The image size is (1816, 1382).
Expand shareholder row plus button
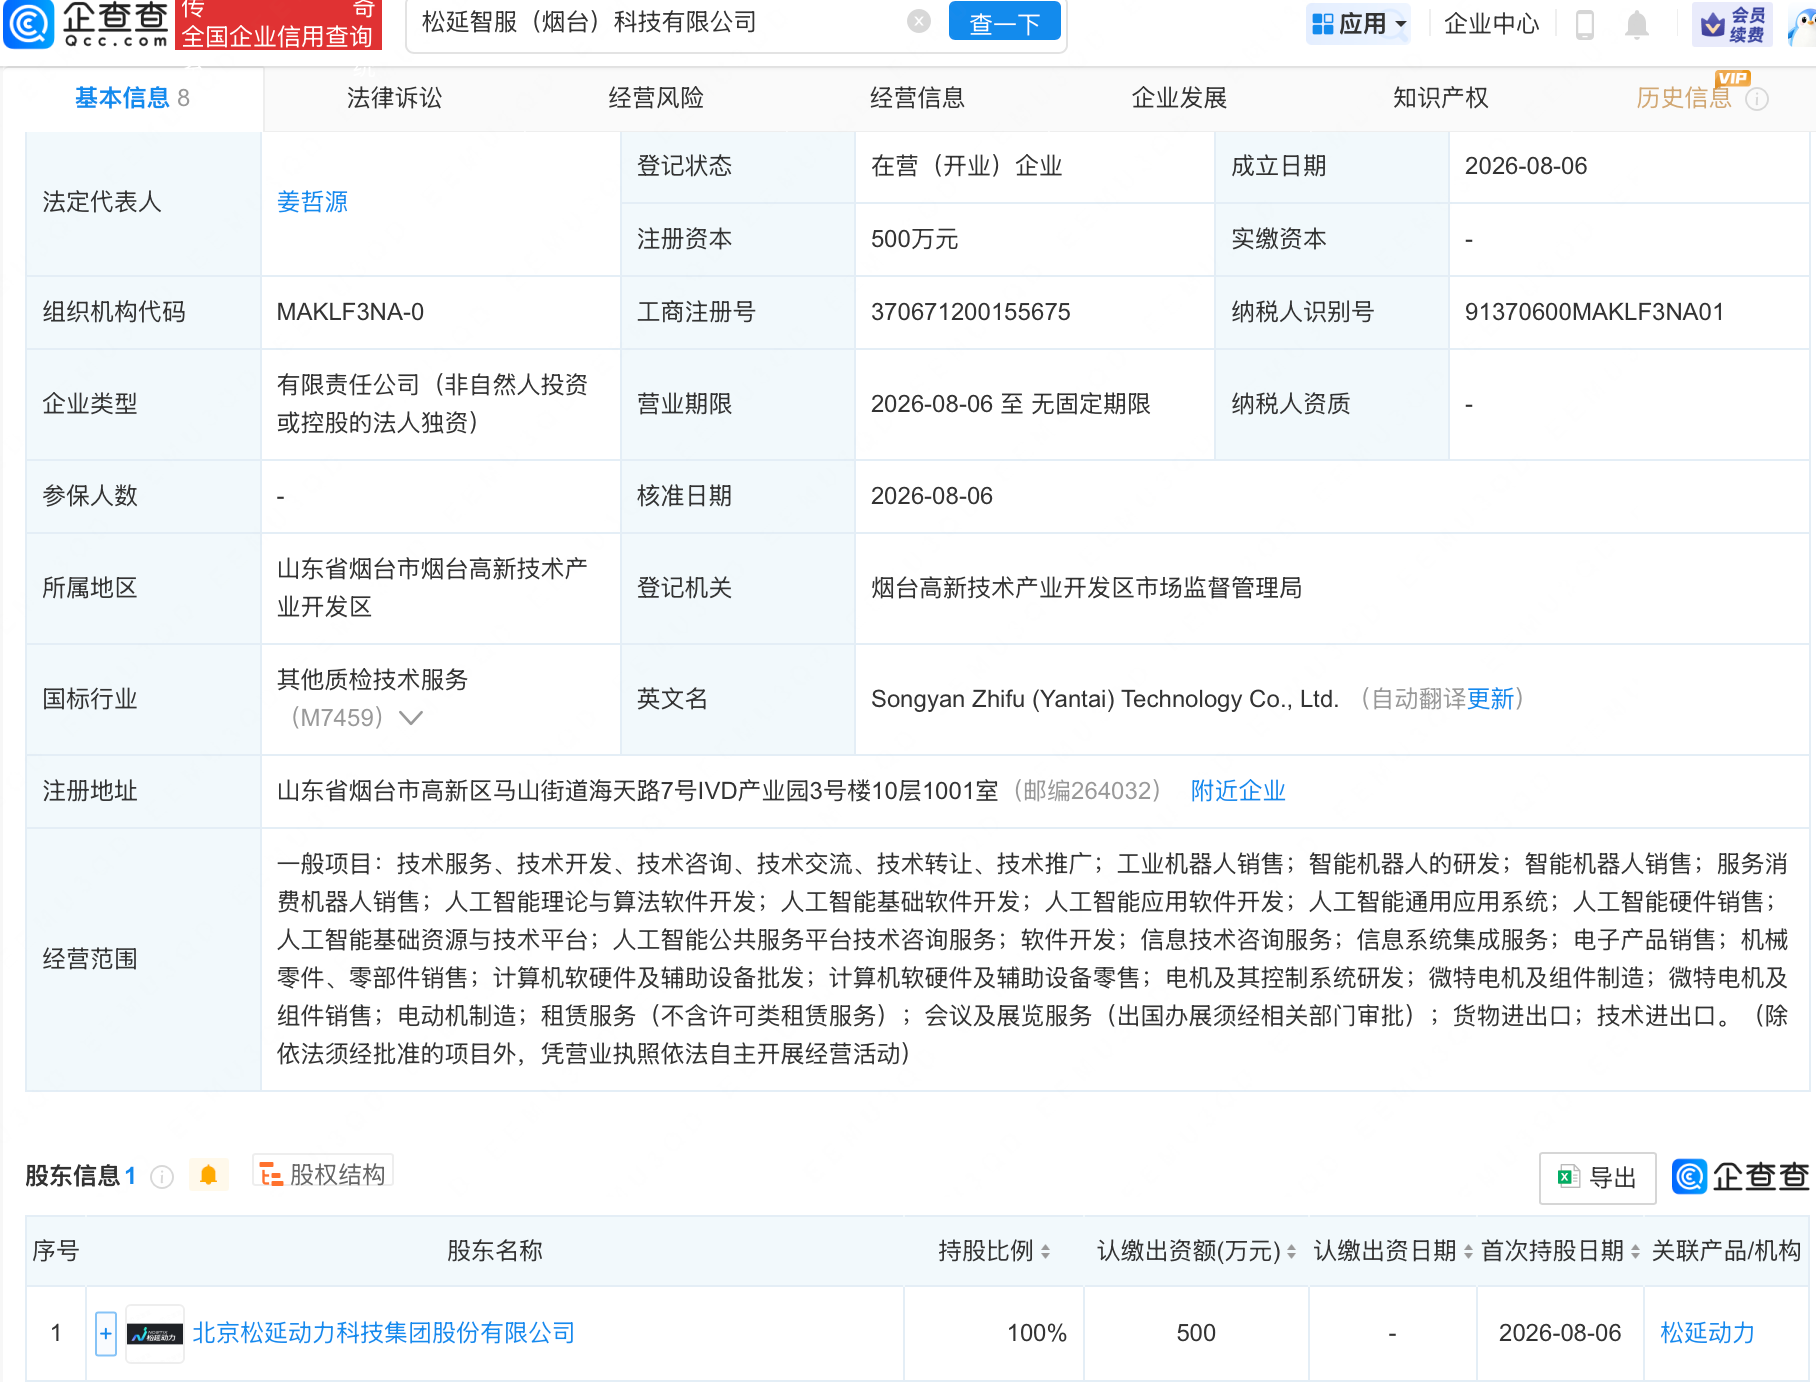[106, 1333]
